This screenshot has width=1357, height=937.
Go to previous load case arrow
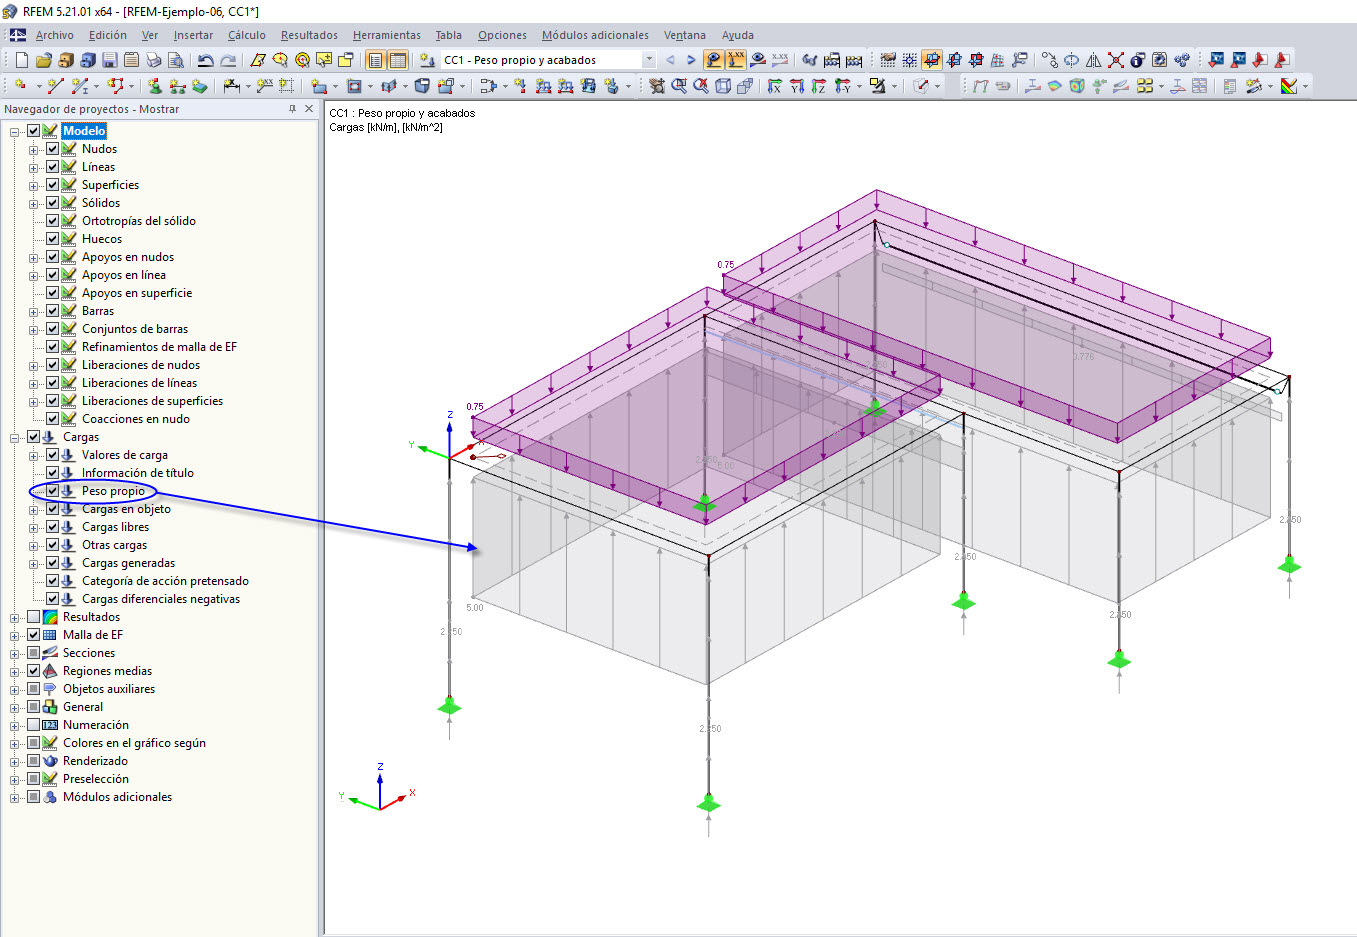tap(670, 60)
